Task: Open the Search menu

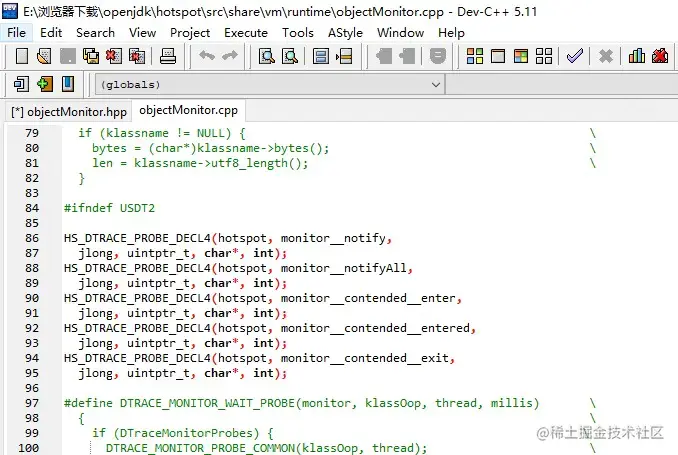Action: [96, 33]
